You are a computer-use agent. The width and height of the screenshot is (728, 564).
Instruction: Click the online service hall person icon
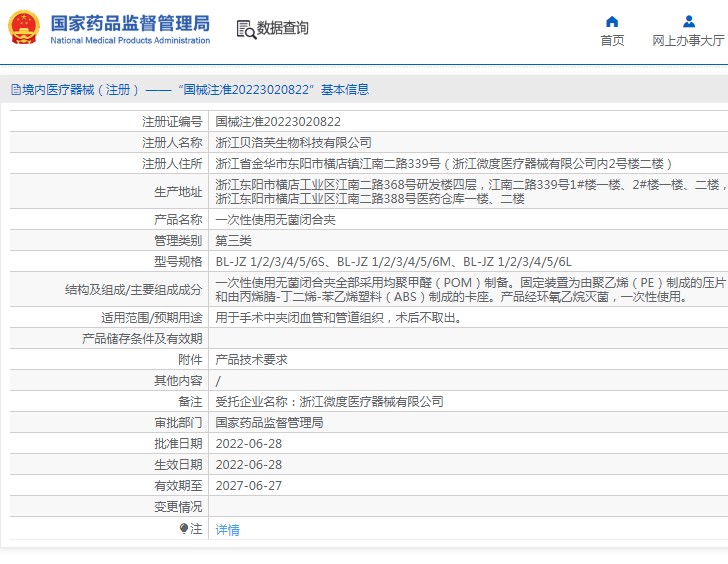pos(689,21)
